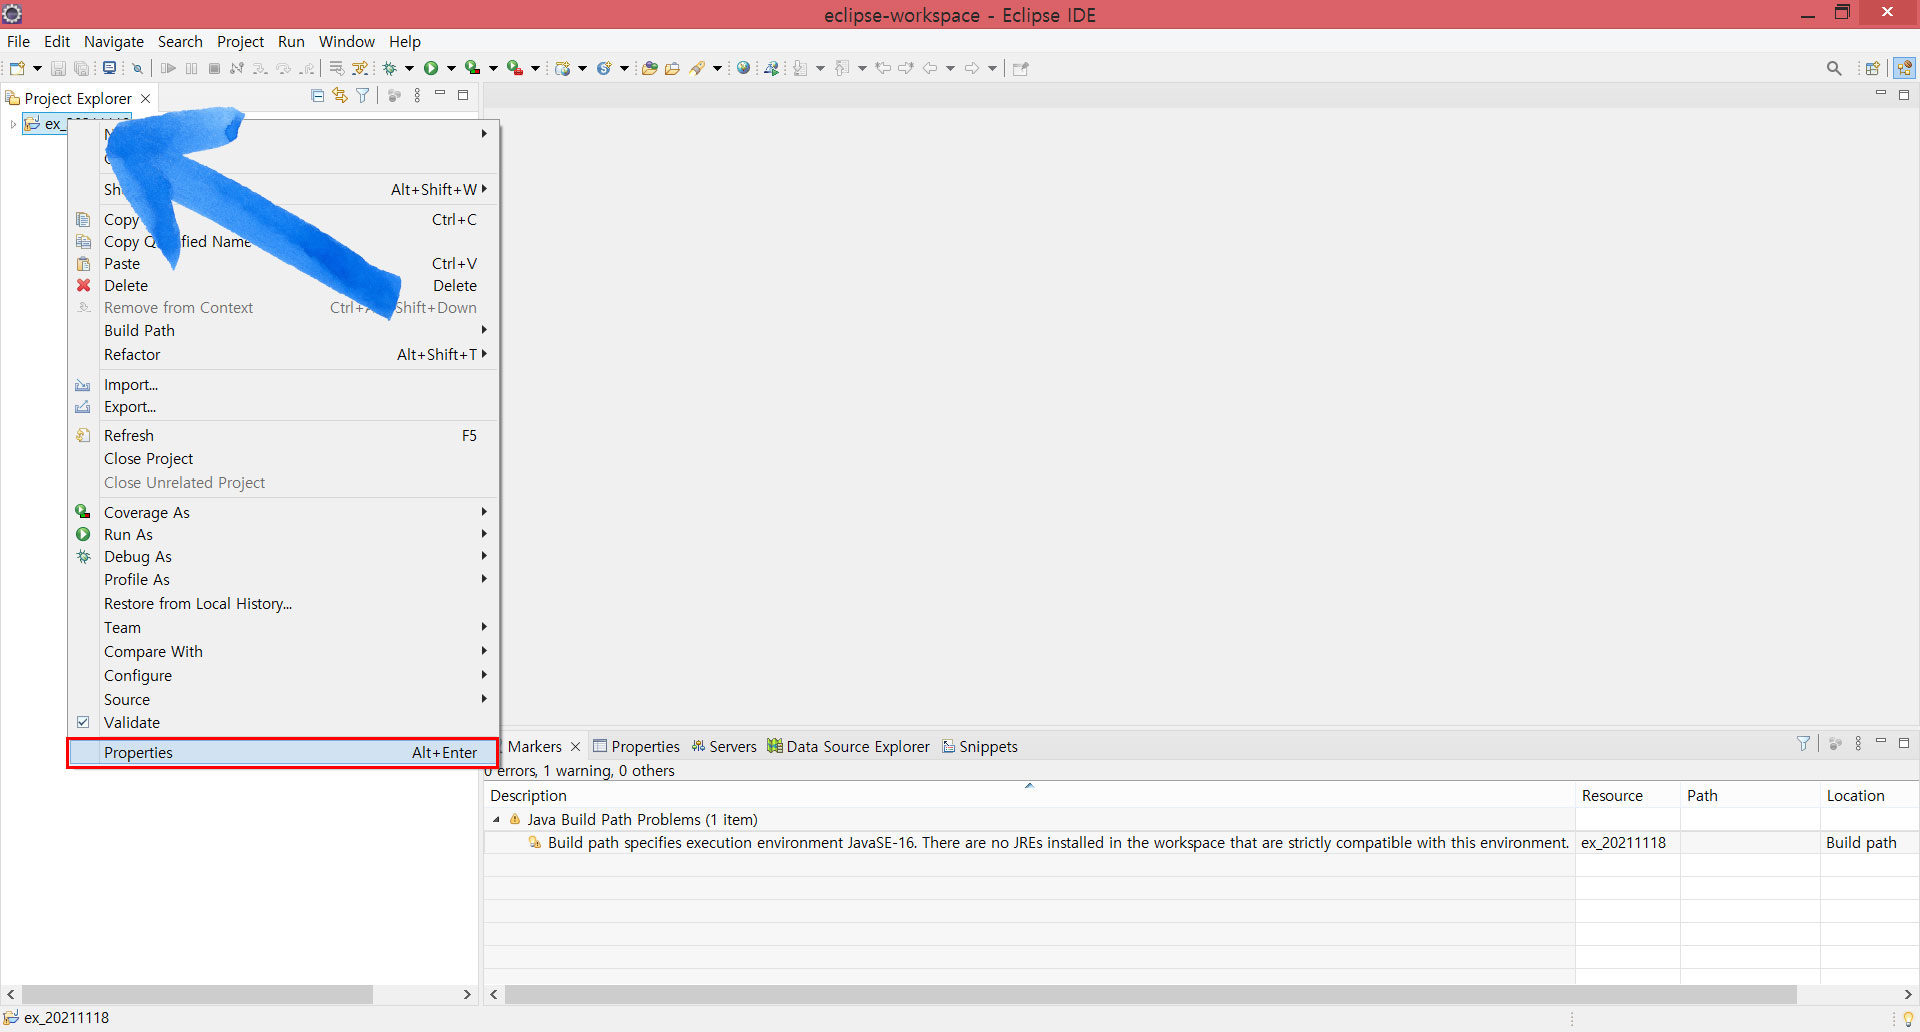Image resolution: width=1920 pixels, height=1032 pixels.
Task: Click the New file toolbar icon
Action: pyautogui.click(x=17, y=68)
